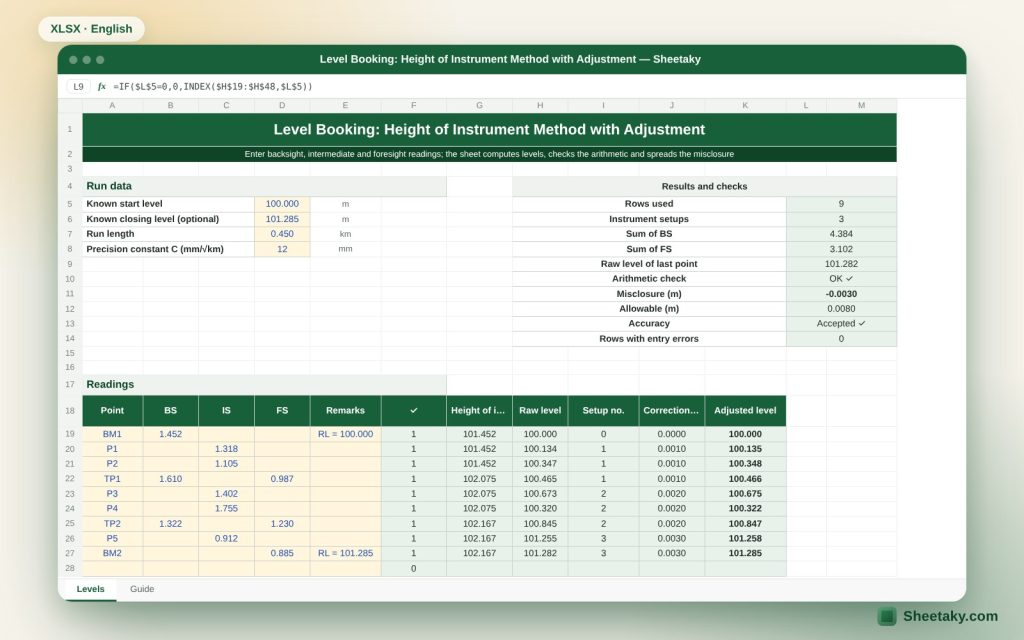Select the TP2 backsight 1.322

(170, 524)
